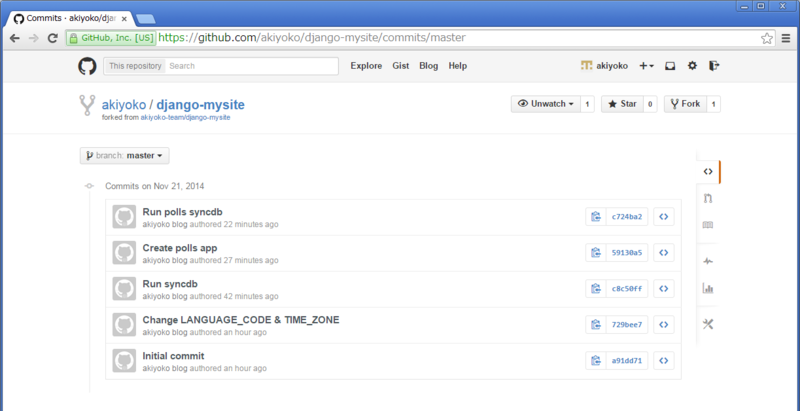Open the Explore menu item
The height and width of the screenshot is (411, 800).
tap(366, 66)
